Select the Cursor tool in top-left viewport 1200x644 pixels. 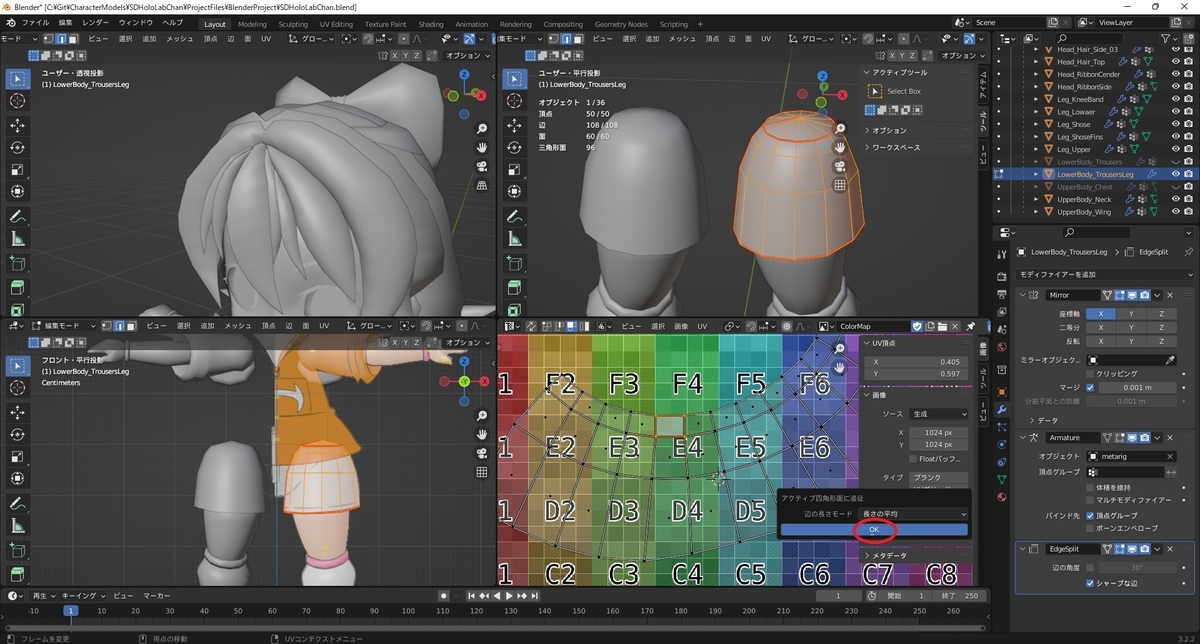coord(18,101)
